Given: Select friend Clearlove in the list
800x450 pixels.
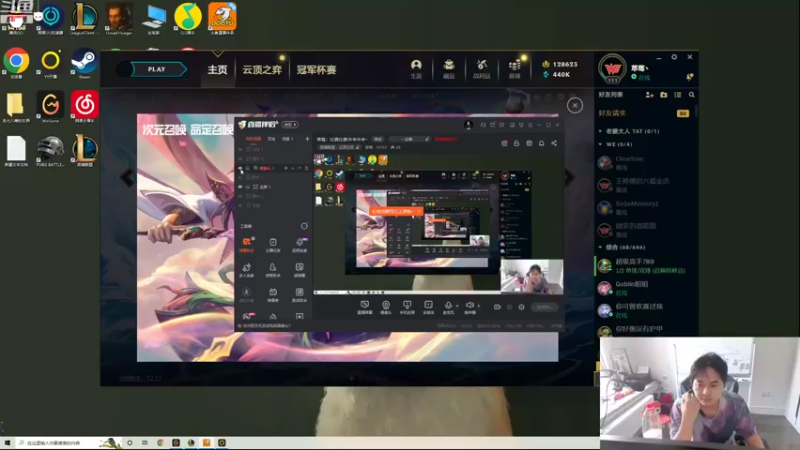Looking at the screenshot, I should (x=644, y=163).
